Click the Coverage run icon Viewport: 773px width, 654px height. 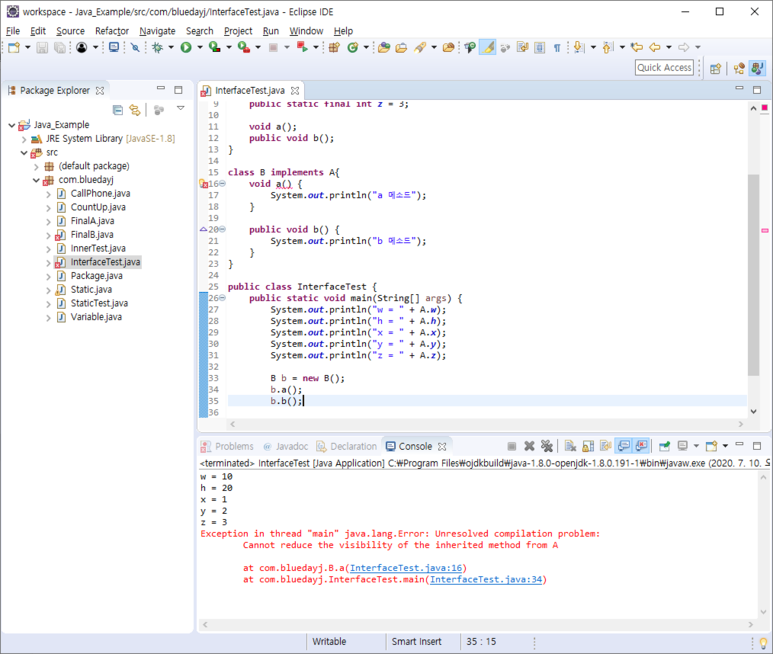214,47
